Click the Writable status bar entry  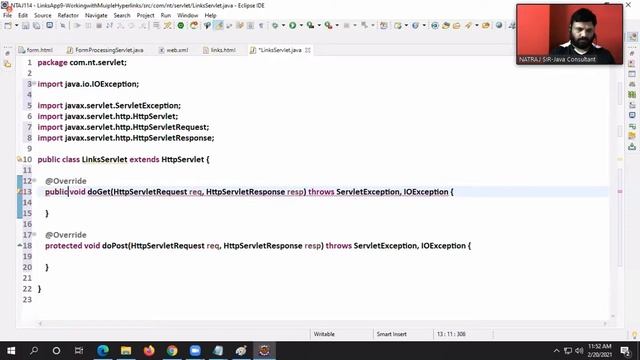click(324, 334)
